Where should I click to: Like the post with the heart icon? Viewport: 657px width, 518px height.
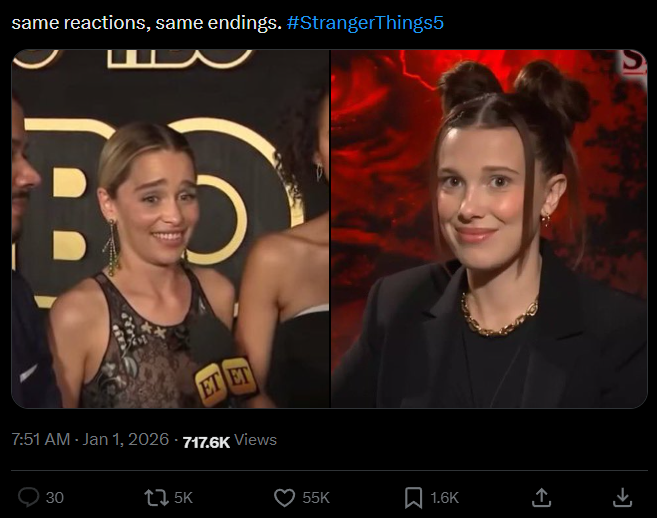(285, 497)
